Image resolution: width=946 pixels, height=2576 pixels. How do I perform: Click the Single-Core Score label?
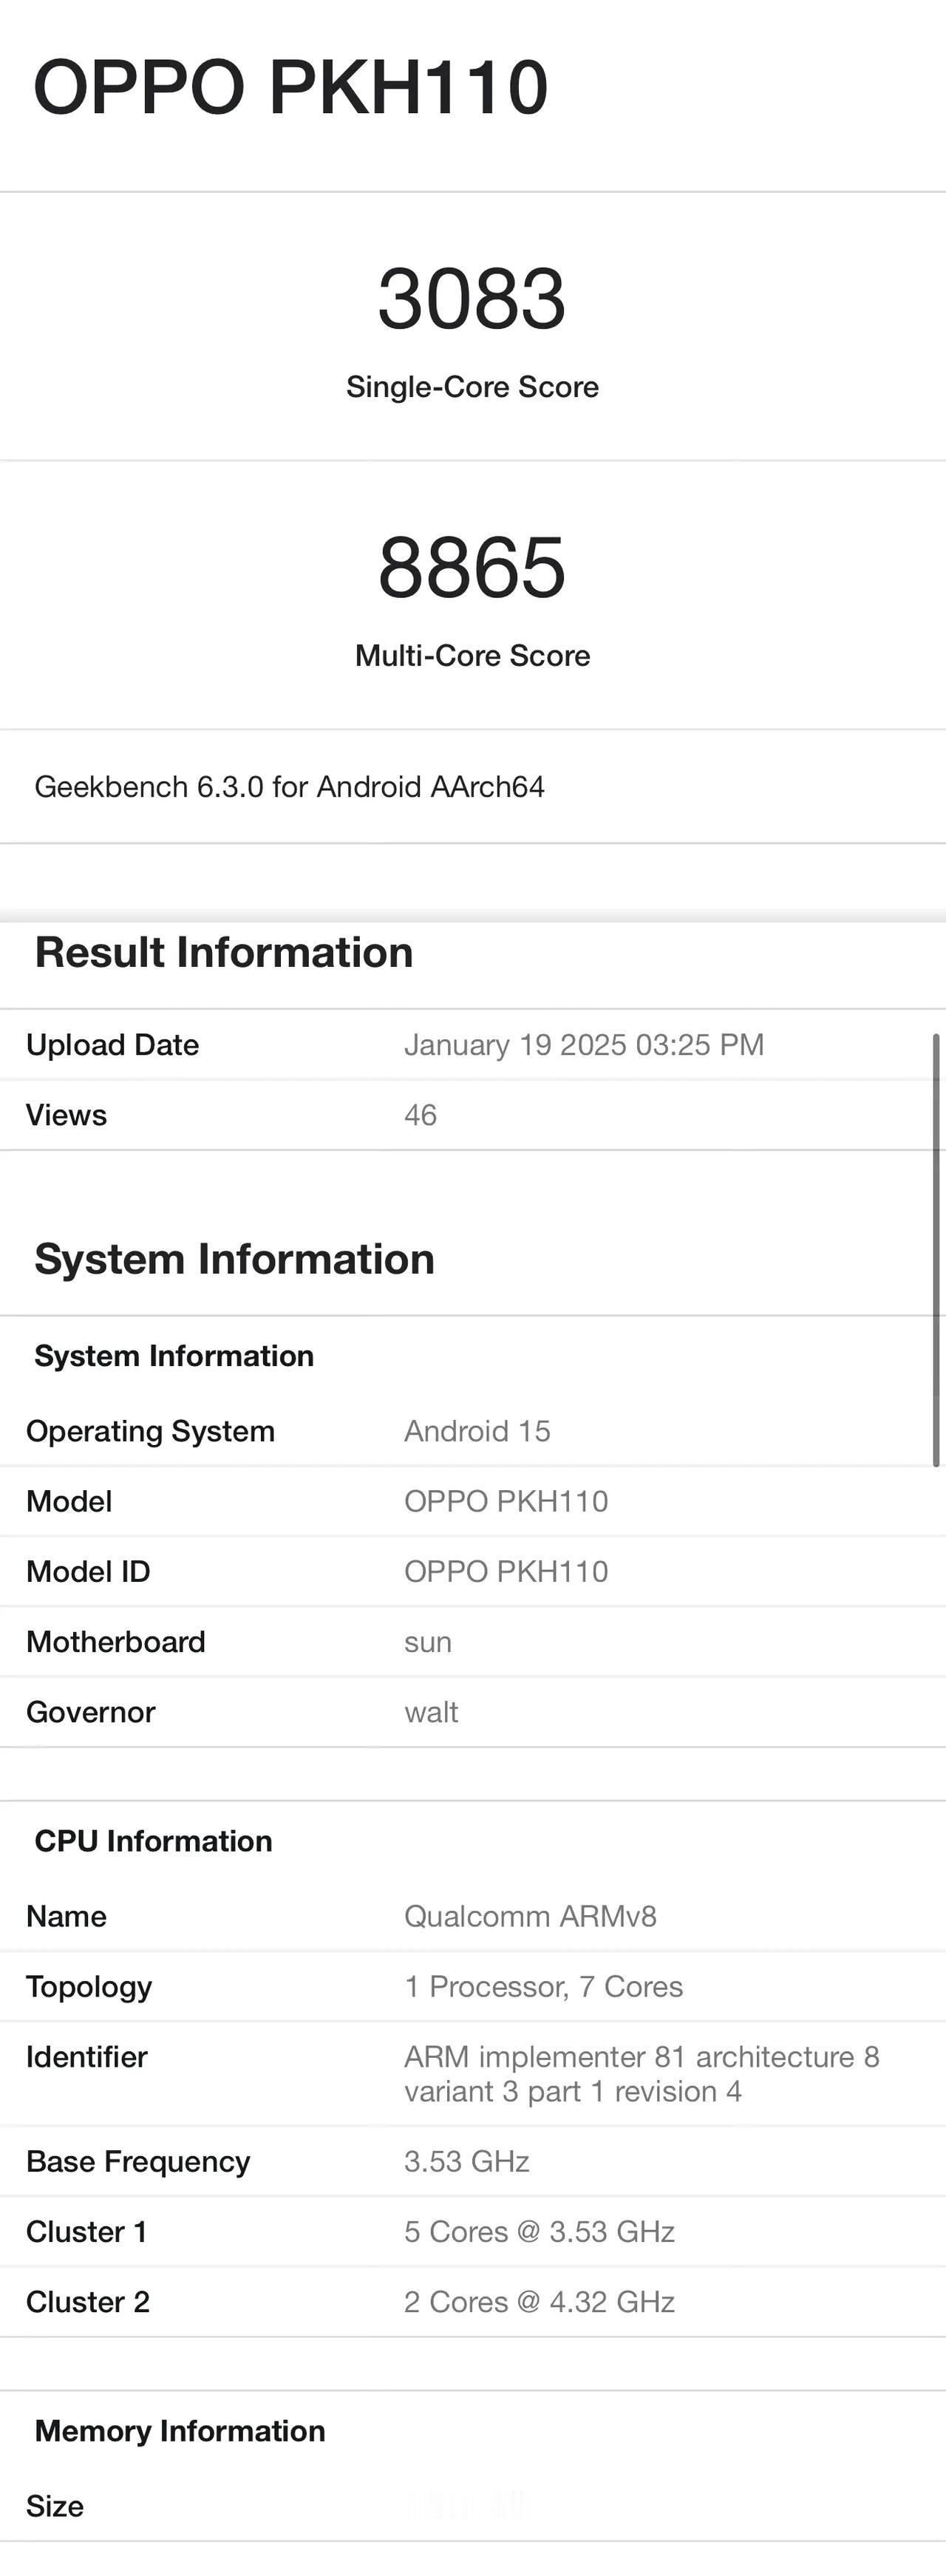(472, 387)
